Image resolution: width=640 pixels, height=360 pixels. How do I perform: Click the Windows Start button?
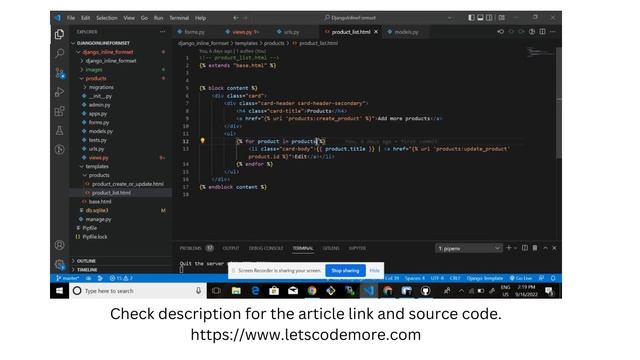60,291
